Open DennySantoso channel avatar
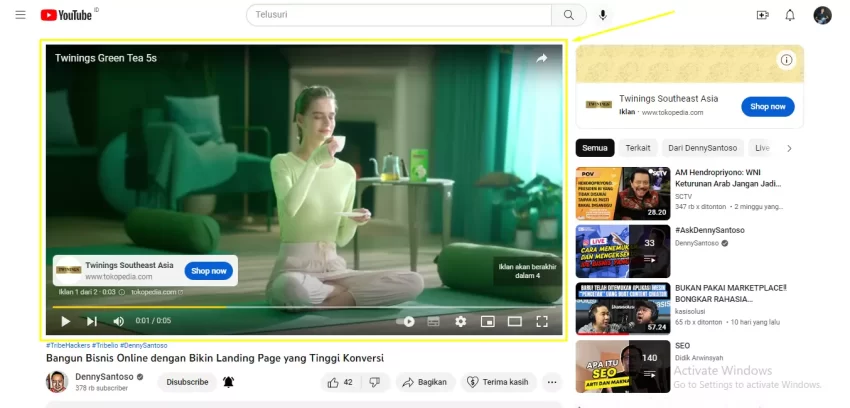This screenshot has height=408, width=850. click(x=57, y=381)
